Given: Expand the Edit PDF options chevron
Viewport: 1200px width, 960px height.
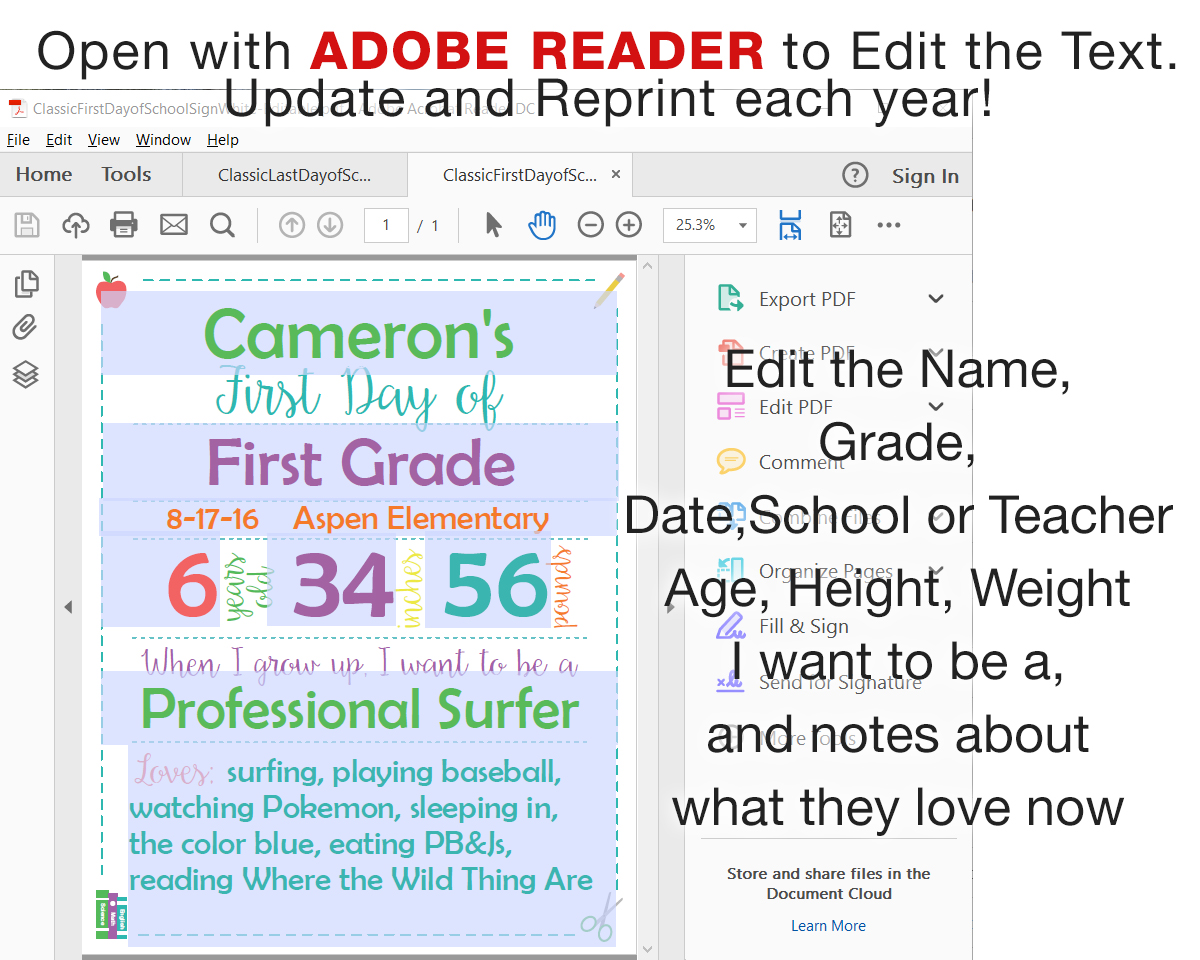Looking at the screenshot, I should (936, 406).
